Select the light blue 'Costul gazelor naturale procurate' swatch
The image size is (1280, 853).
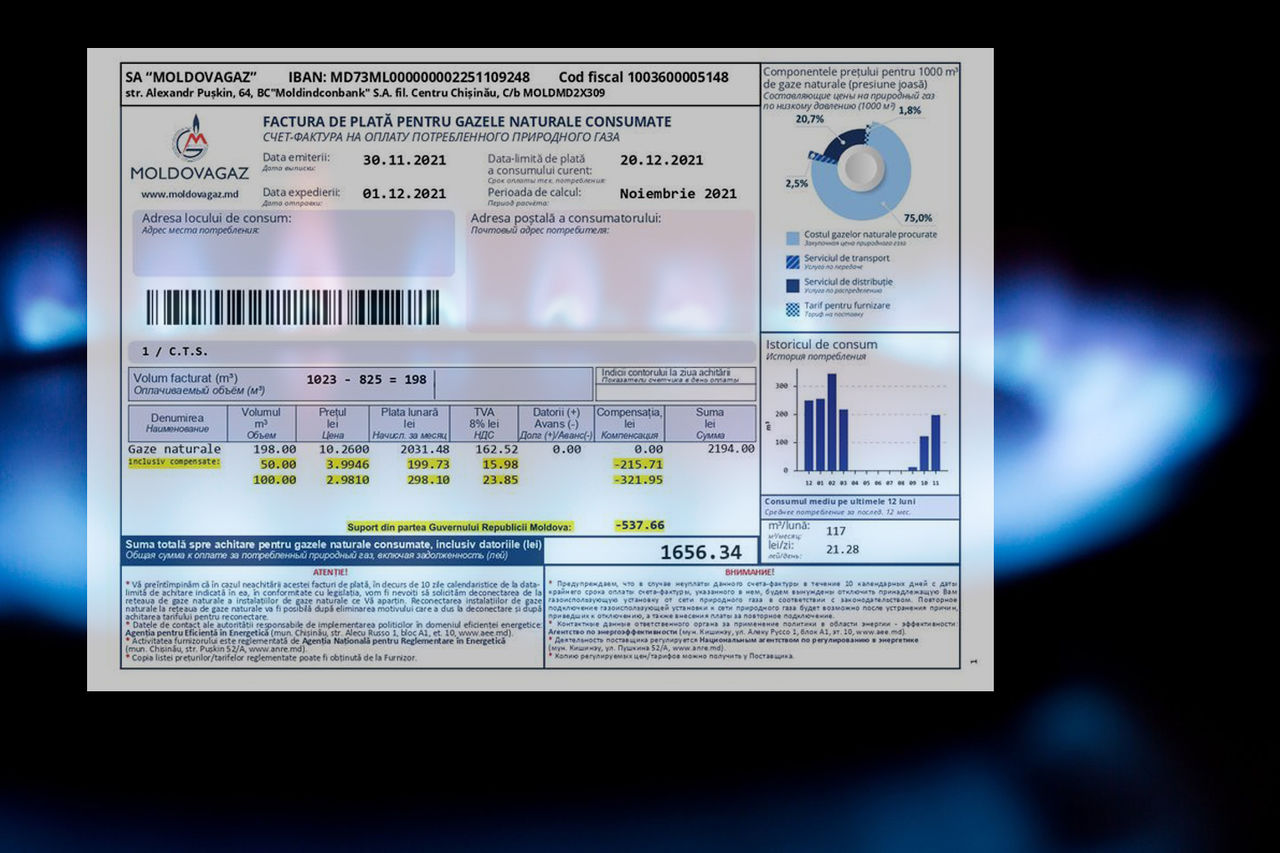click(792, 238)
